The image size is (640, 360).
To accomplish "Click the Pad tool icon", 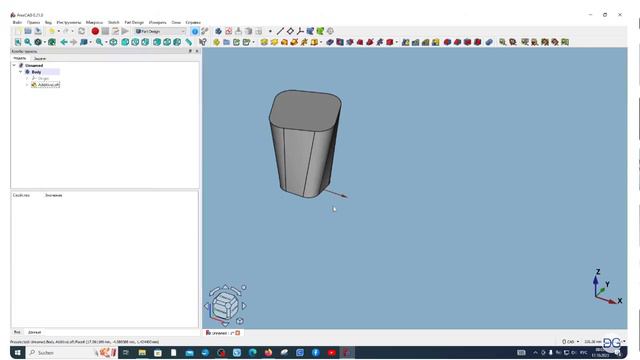I will point(264,42).
